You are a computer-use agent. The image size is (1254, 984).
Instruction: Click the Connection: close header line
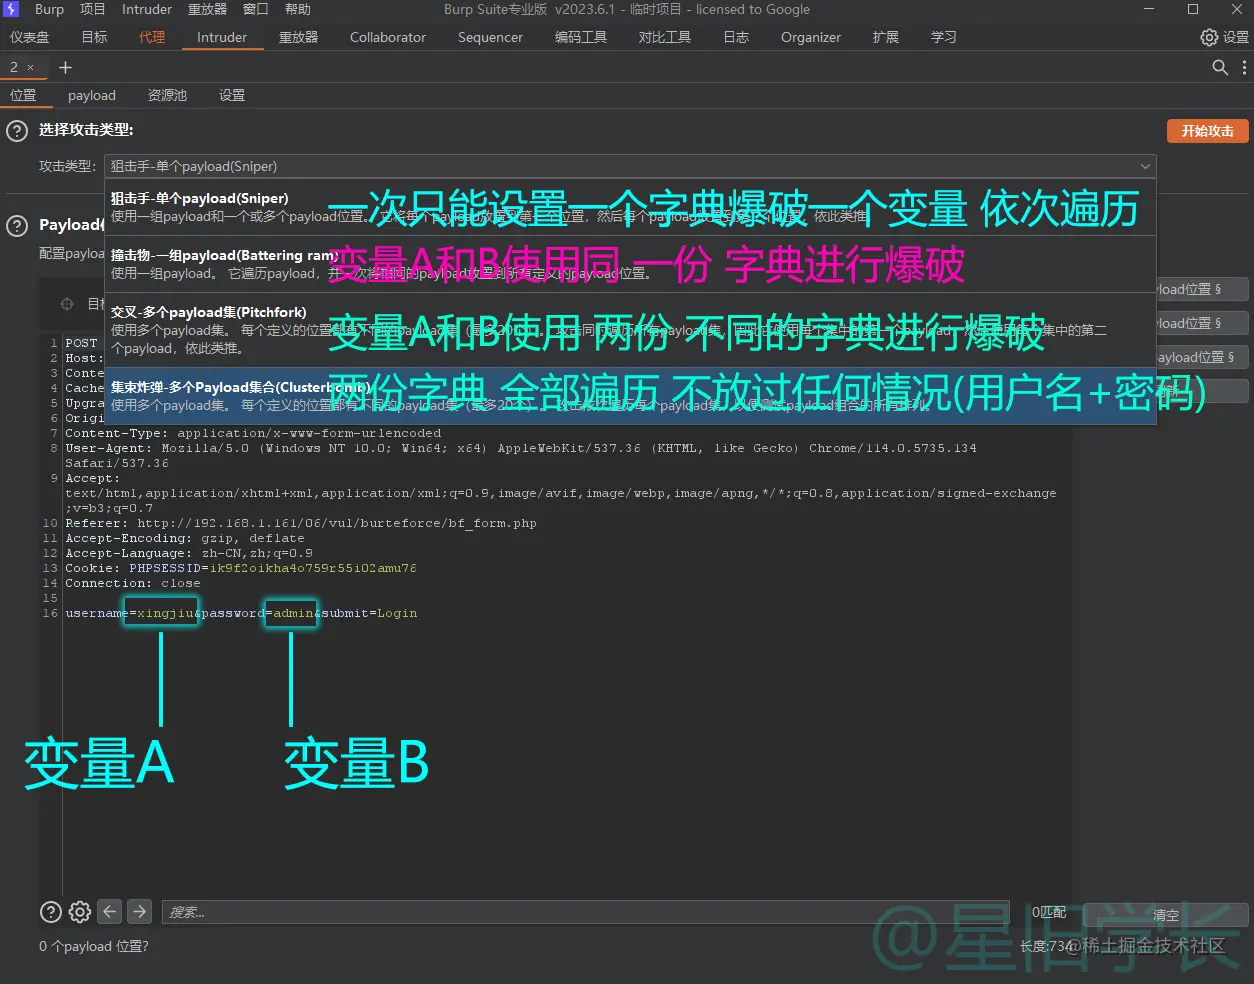133,583
